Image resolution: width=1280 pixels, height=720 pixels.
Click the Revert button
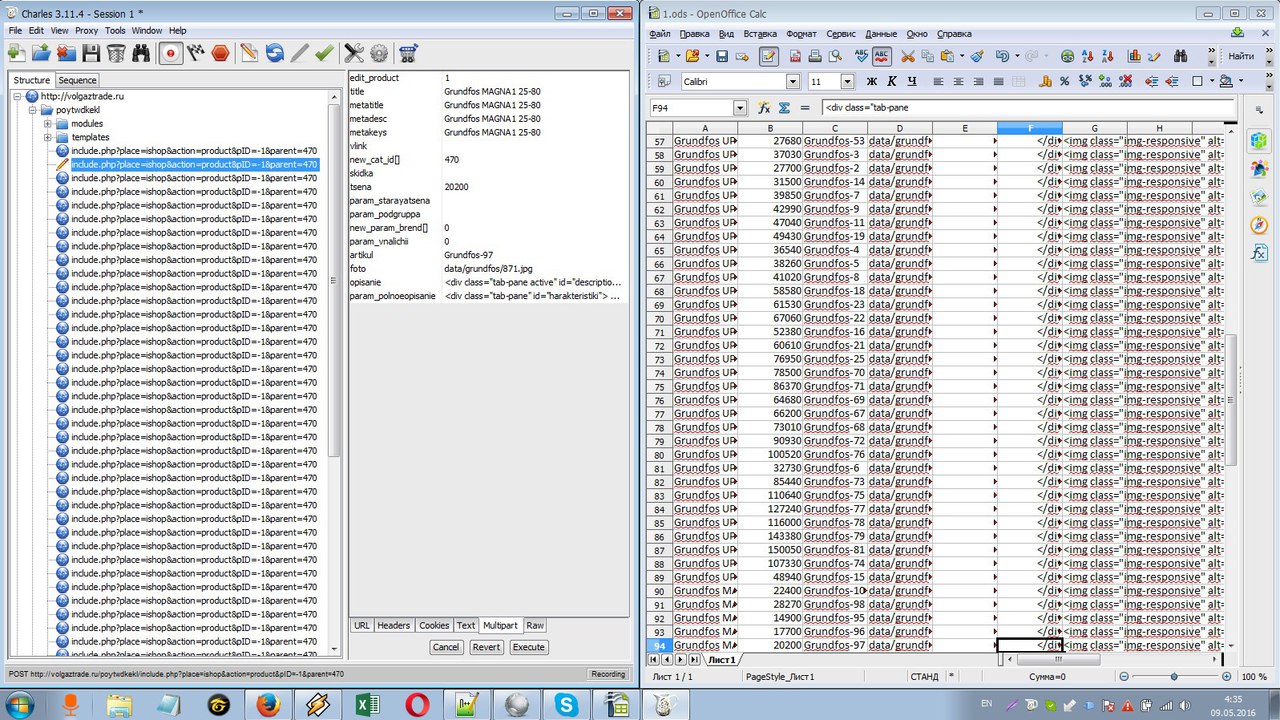point(486,647)
